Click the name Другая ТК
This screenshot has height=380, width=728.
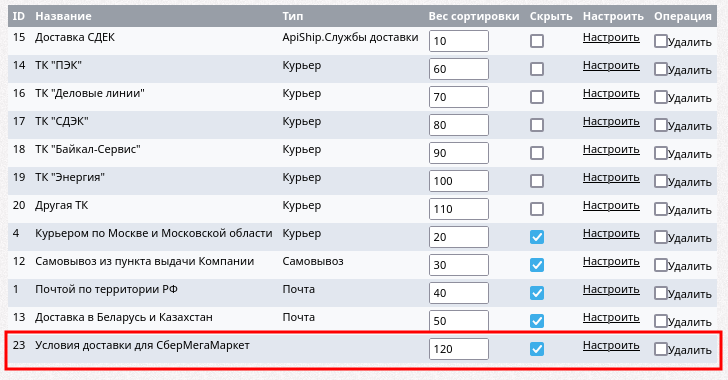point(61,205)
